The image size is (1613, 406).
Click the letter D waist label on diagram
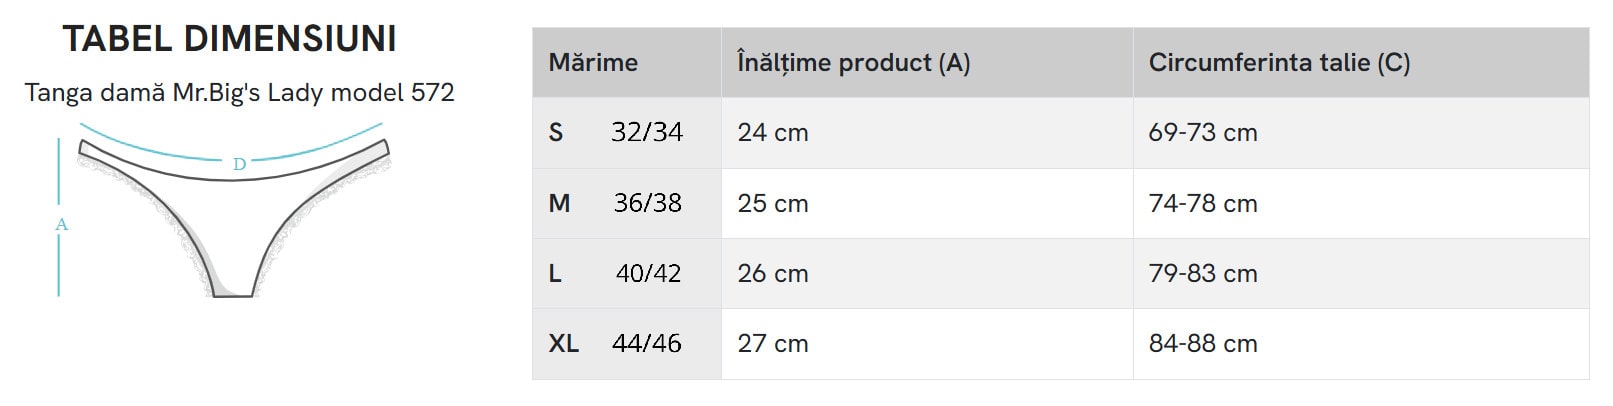point(239,164)
